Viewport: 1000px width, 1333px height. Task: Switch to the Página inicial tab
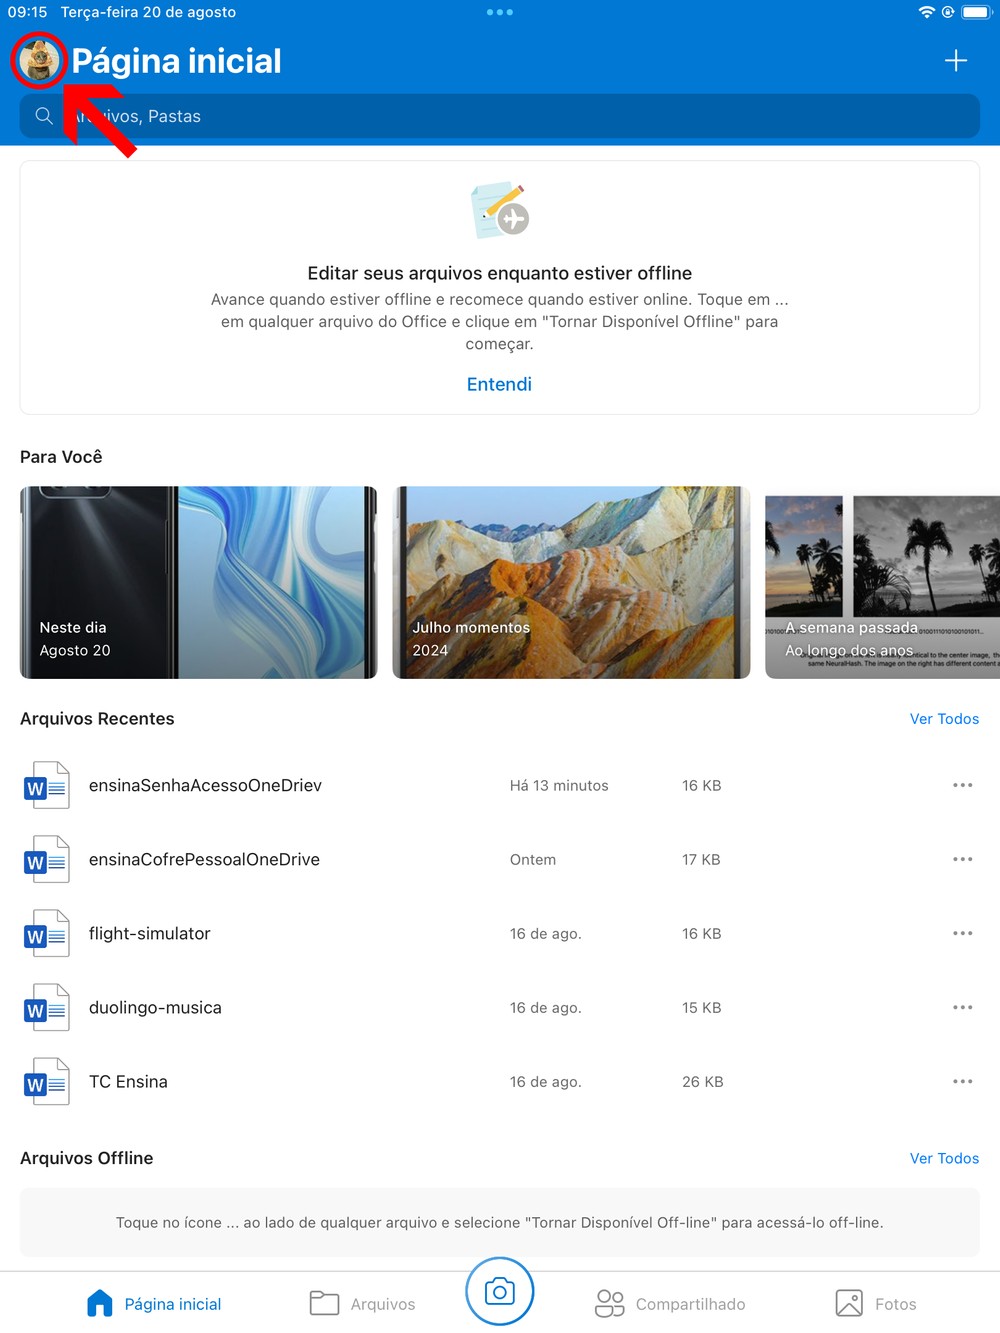coord(153,1303)
